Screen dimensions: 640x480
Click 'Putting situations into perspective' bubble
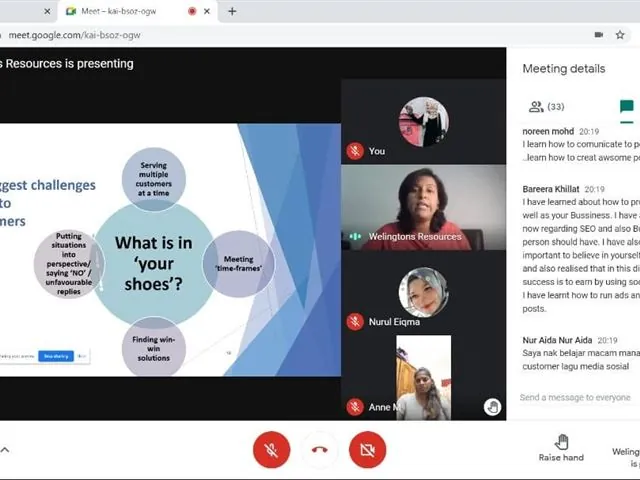[x=69, y=264]
